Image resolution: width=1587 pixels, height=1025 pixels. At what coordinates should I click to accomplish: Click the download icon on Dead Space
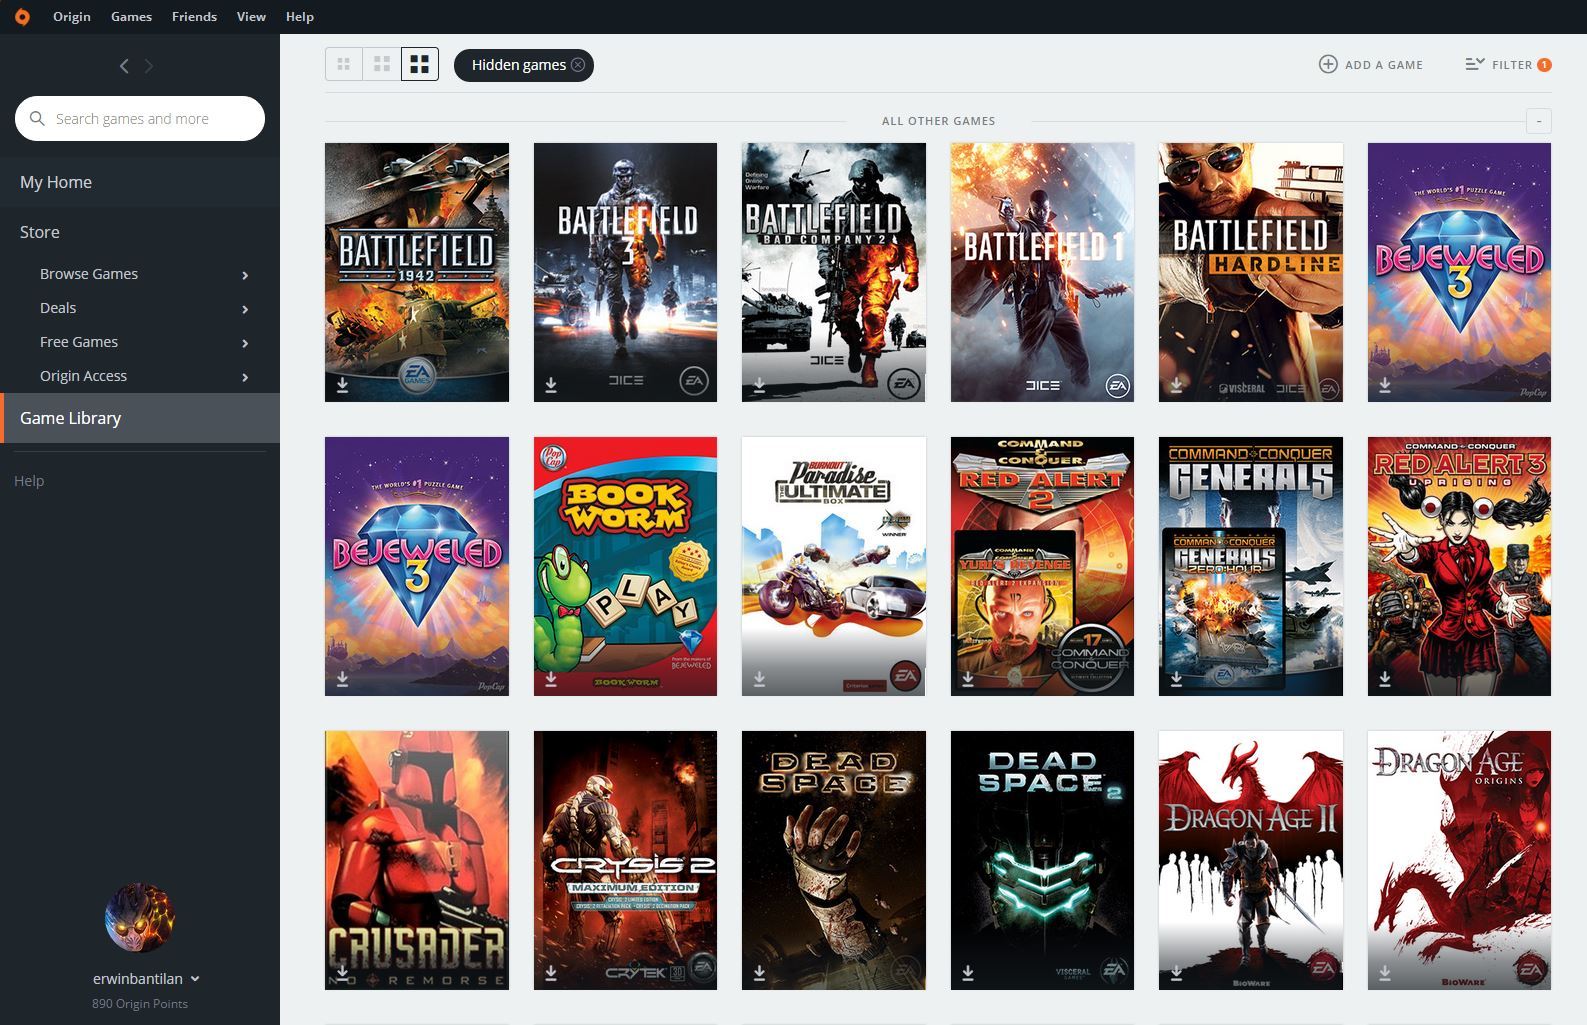(x=760, y=973)
